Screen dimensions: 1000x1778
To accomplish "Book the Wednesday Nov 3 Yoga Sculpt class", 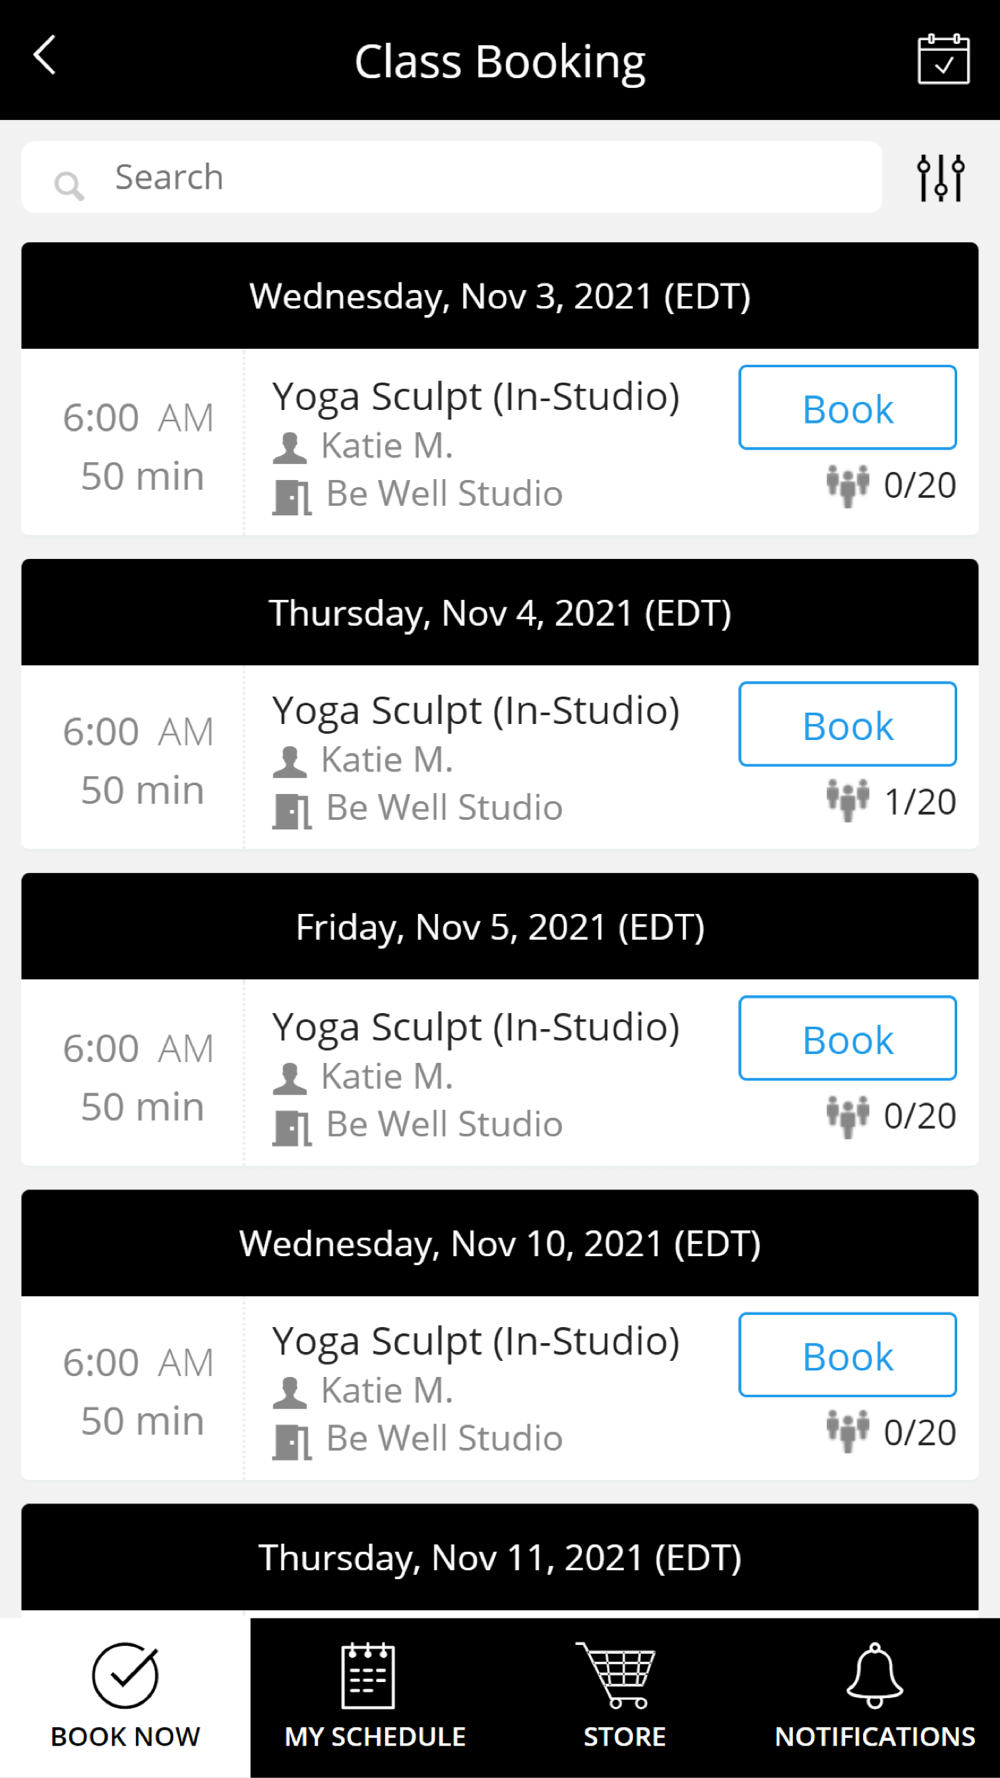I will coord(847,408).
